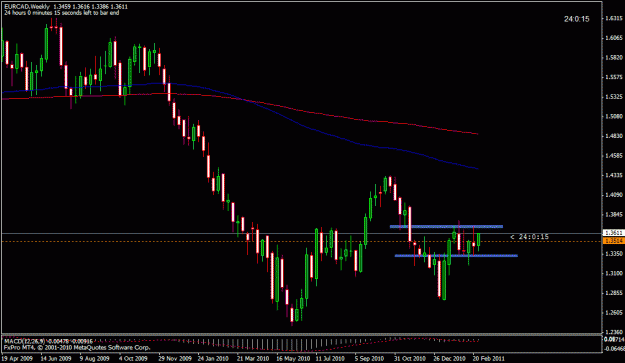Click the 1.5575 price axis label
Screen dimensions: 625x363
(614, 77)
